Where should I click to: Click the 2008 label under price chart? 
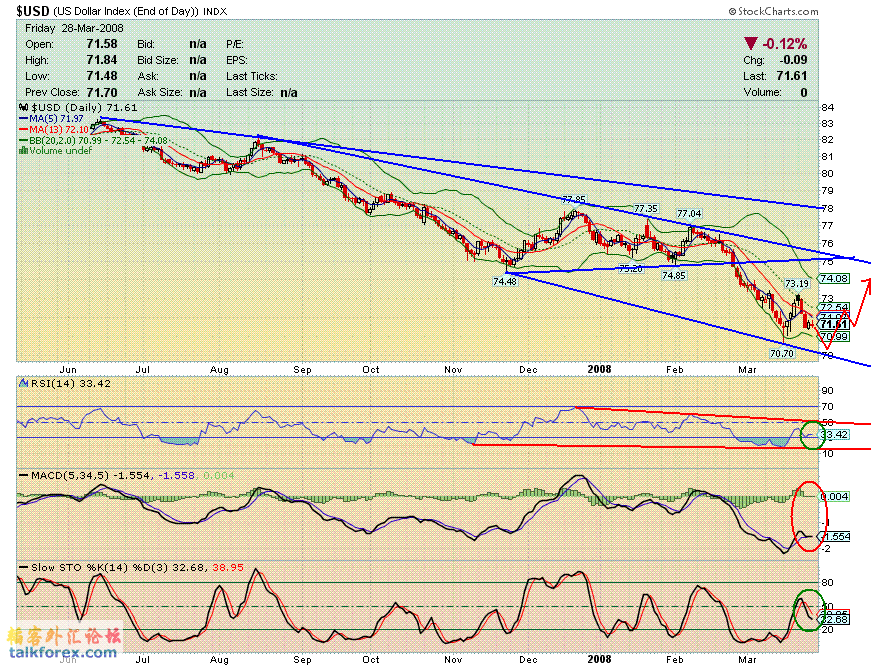pyautogui.click(x=599, y=369)
